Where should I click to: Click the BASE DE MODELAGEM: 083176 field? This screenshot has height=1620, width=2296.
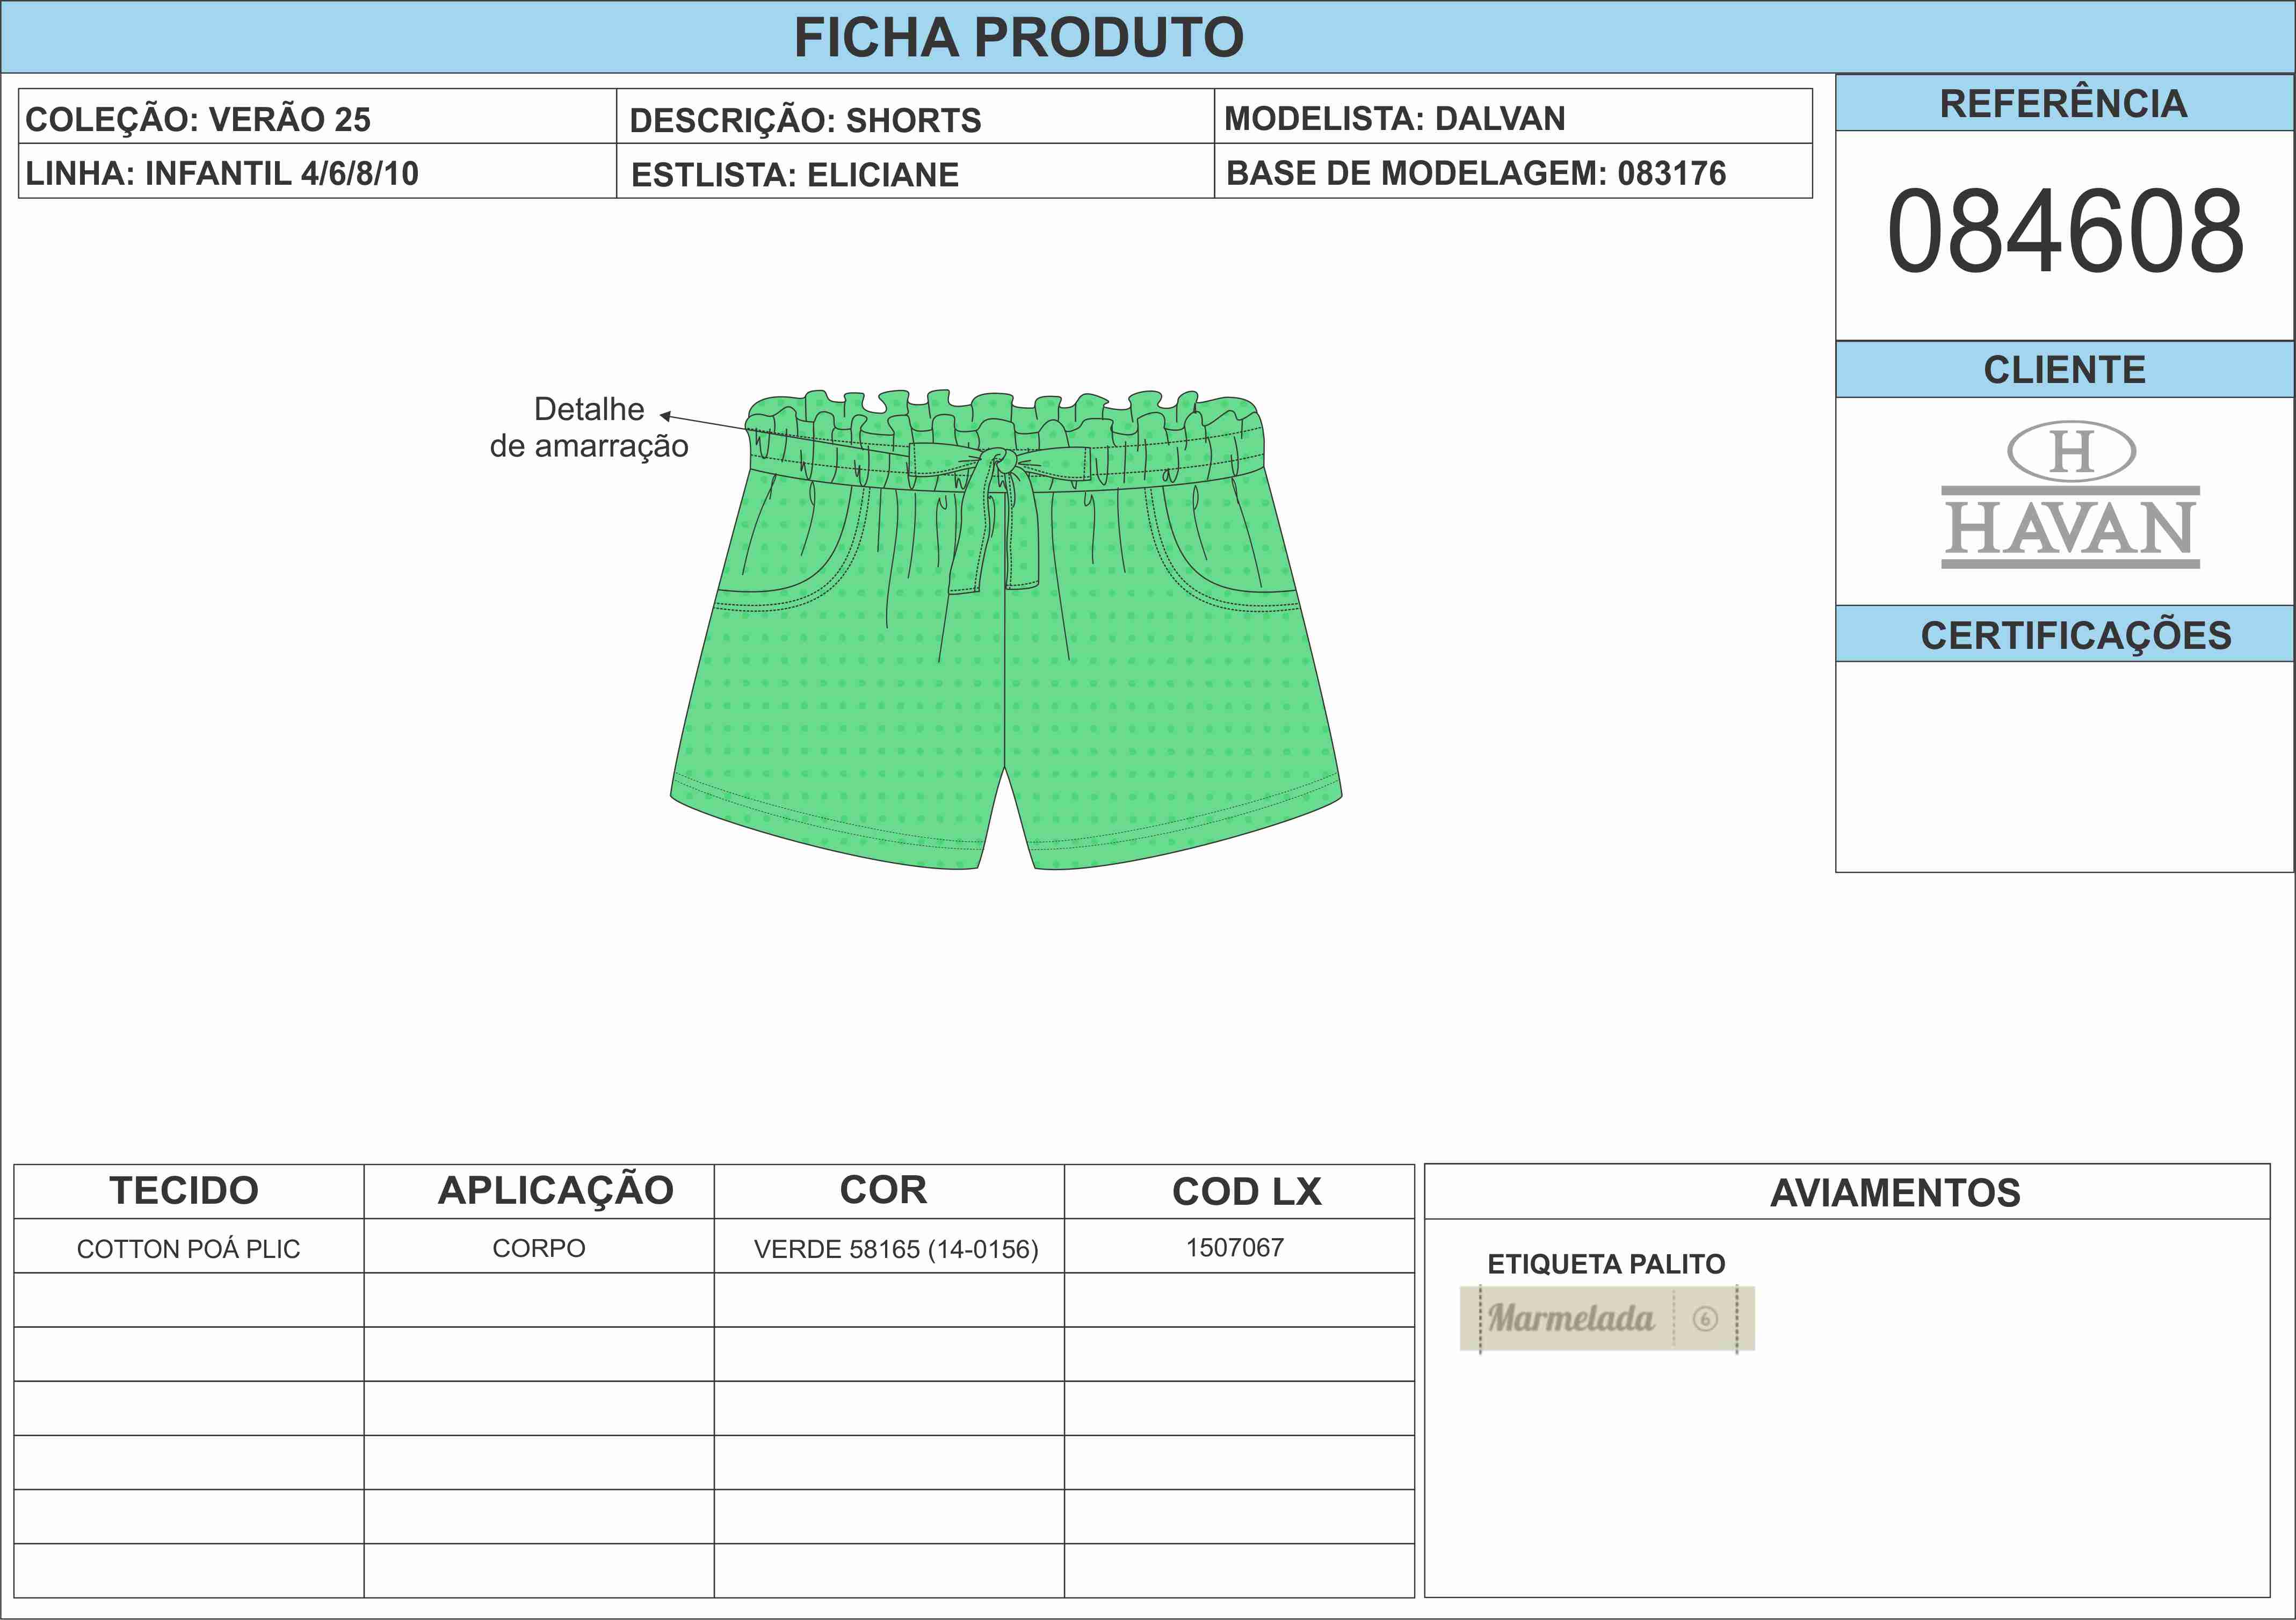coord(1476,173)
